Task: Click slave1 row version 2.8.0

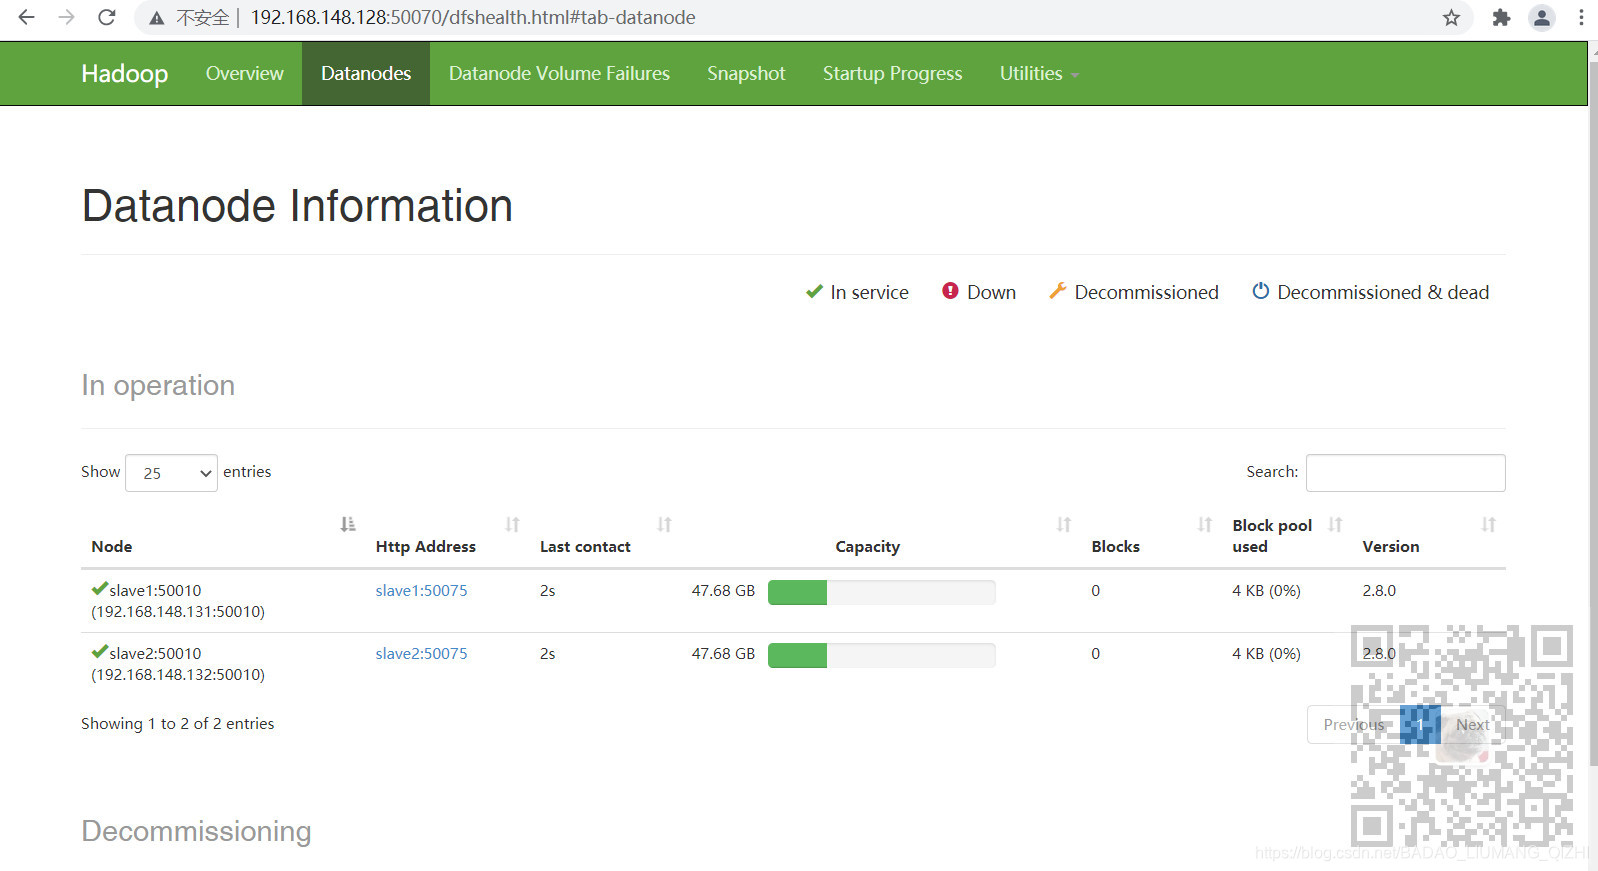Action: [1379, 590]
